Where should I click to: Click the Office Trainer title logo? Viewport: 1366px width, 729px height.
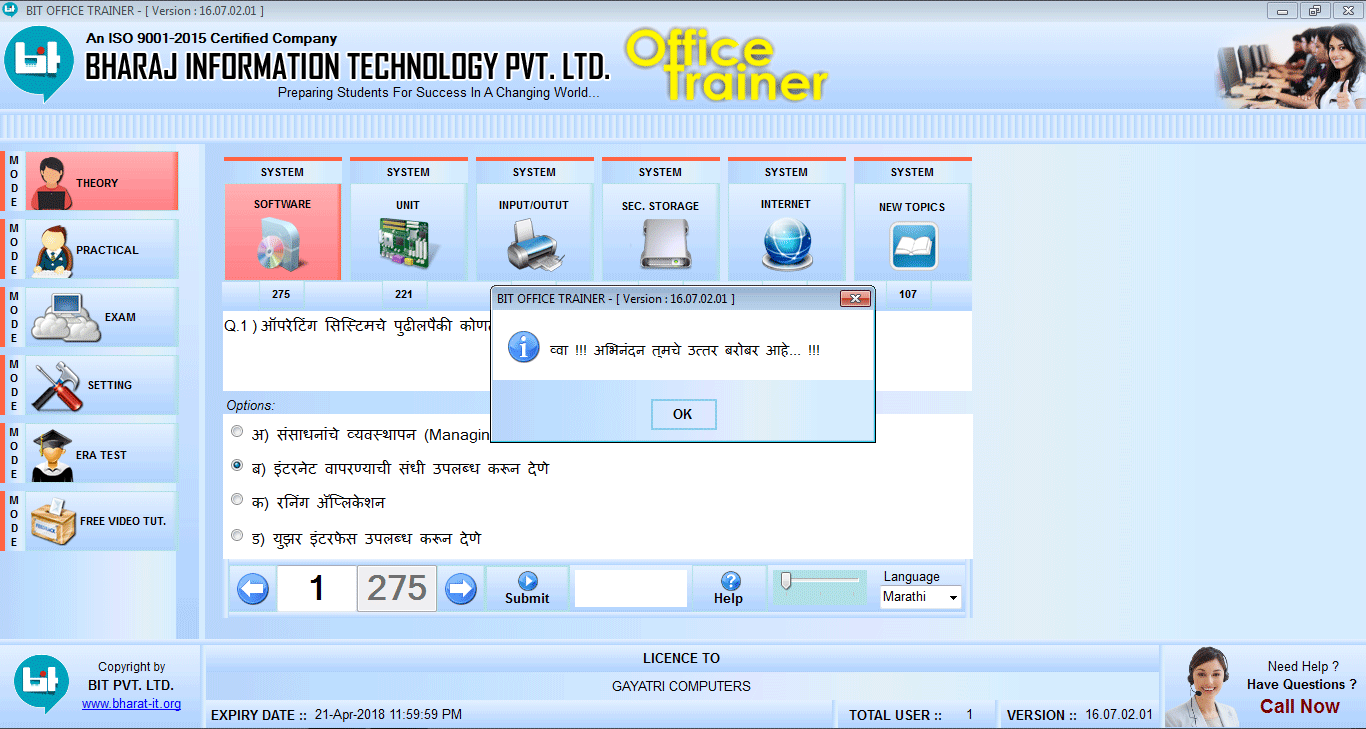point(727,66)
